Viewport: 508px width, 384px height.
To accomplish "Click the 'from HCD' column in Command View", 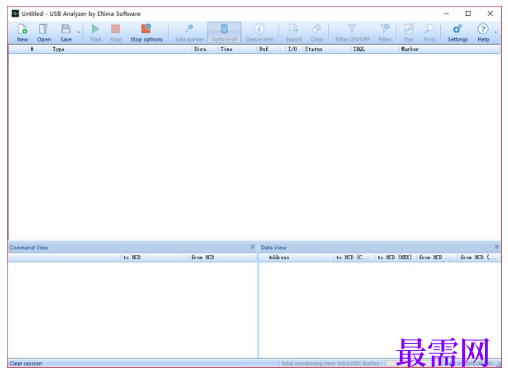I will click(x=223, y=257).
